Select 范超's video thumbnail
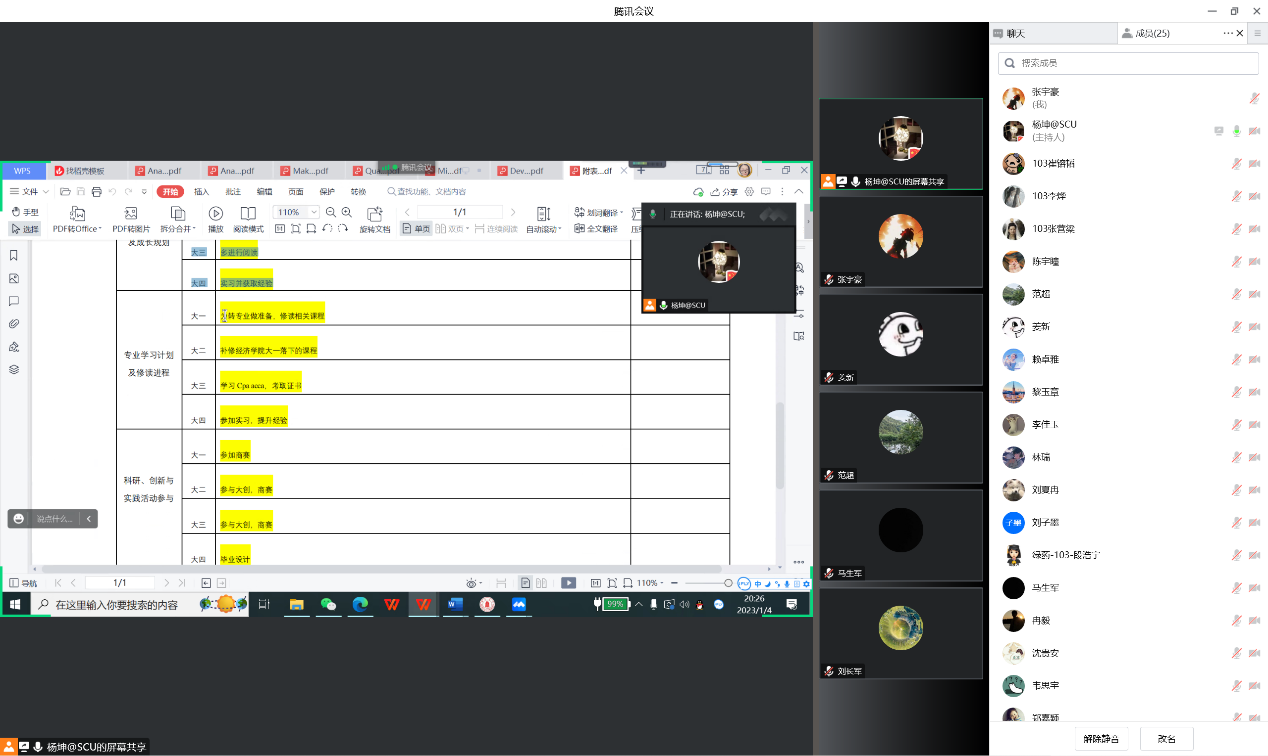Screen dimensions: 1268x756 pos(900,438)
